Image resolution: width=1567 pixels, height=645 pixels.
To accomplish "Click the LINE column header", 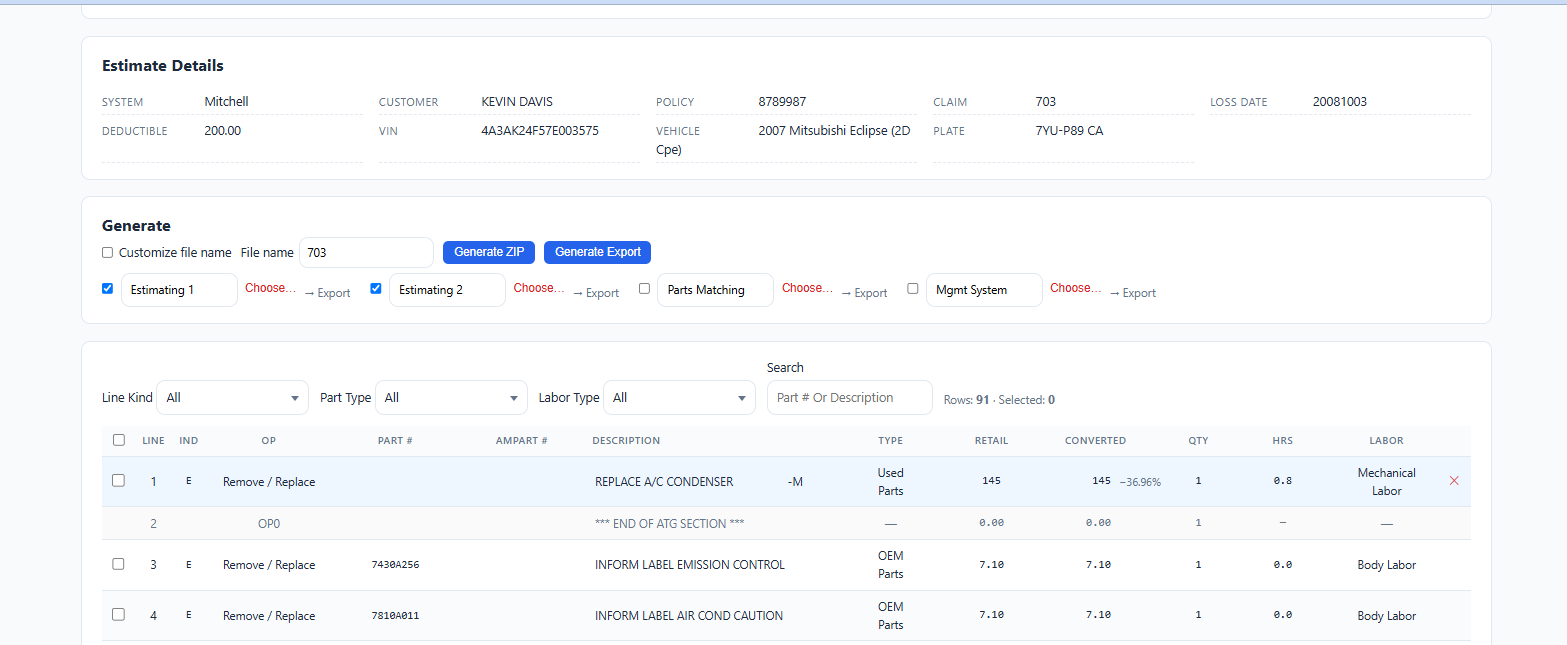I will tap(153, 441).
